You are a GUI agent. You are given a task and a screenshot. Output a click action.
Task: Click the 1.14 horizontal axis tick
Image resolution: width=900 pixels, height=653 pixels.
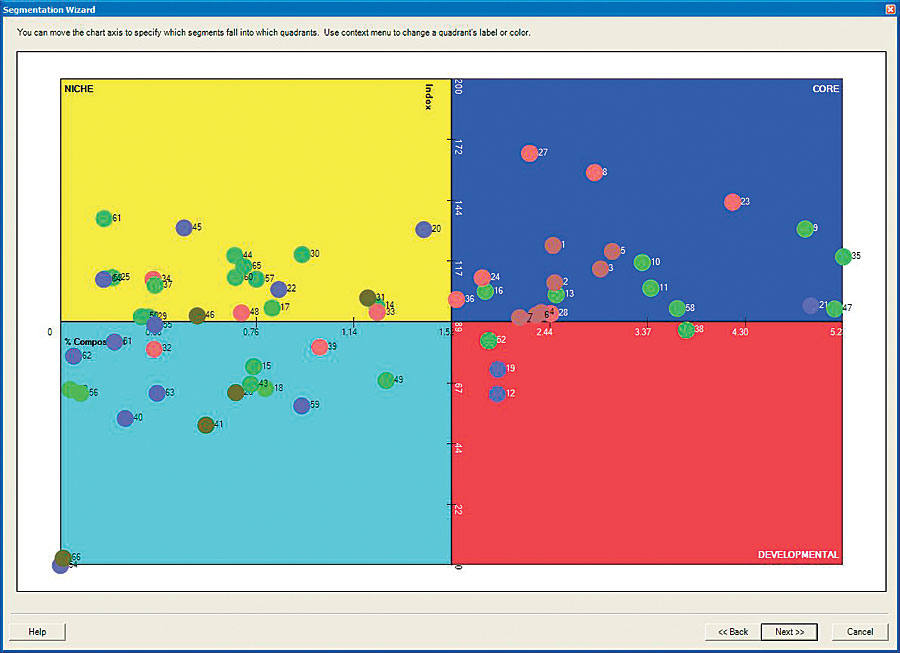[x=349, y=332]
